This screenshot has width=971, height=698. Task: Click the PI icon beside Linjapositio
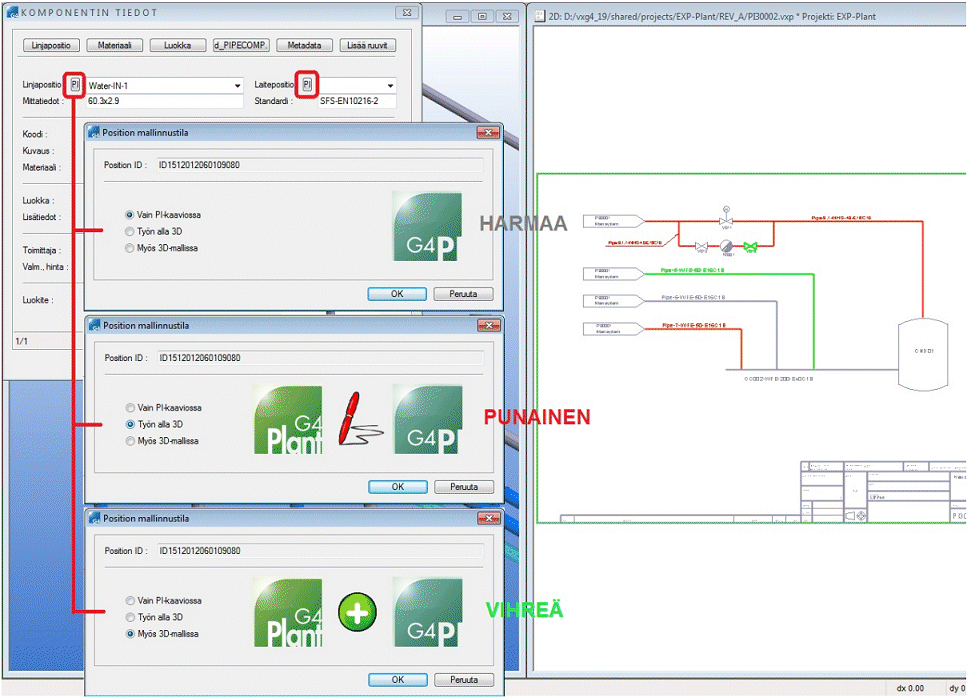(x=75, y=85)
